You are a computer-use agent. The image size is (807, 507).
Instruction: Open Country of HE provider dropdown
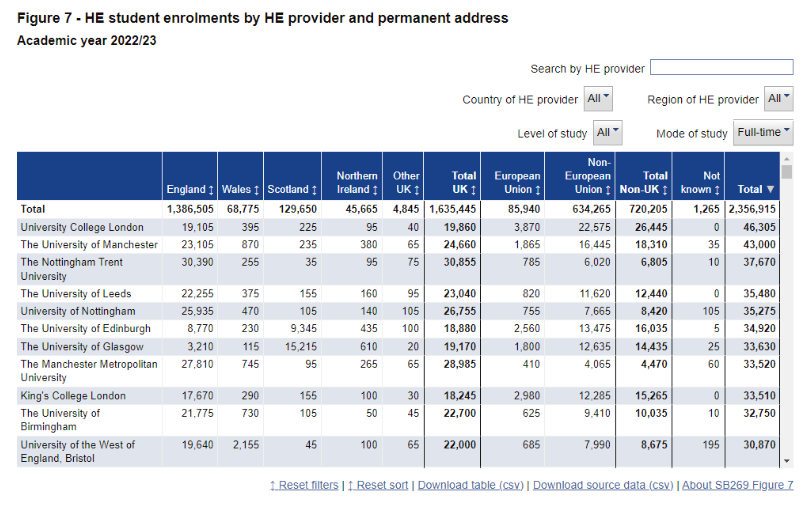598,99
